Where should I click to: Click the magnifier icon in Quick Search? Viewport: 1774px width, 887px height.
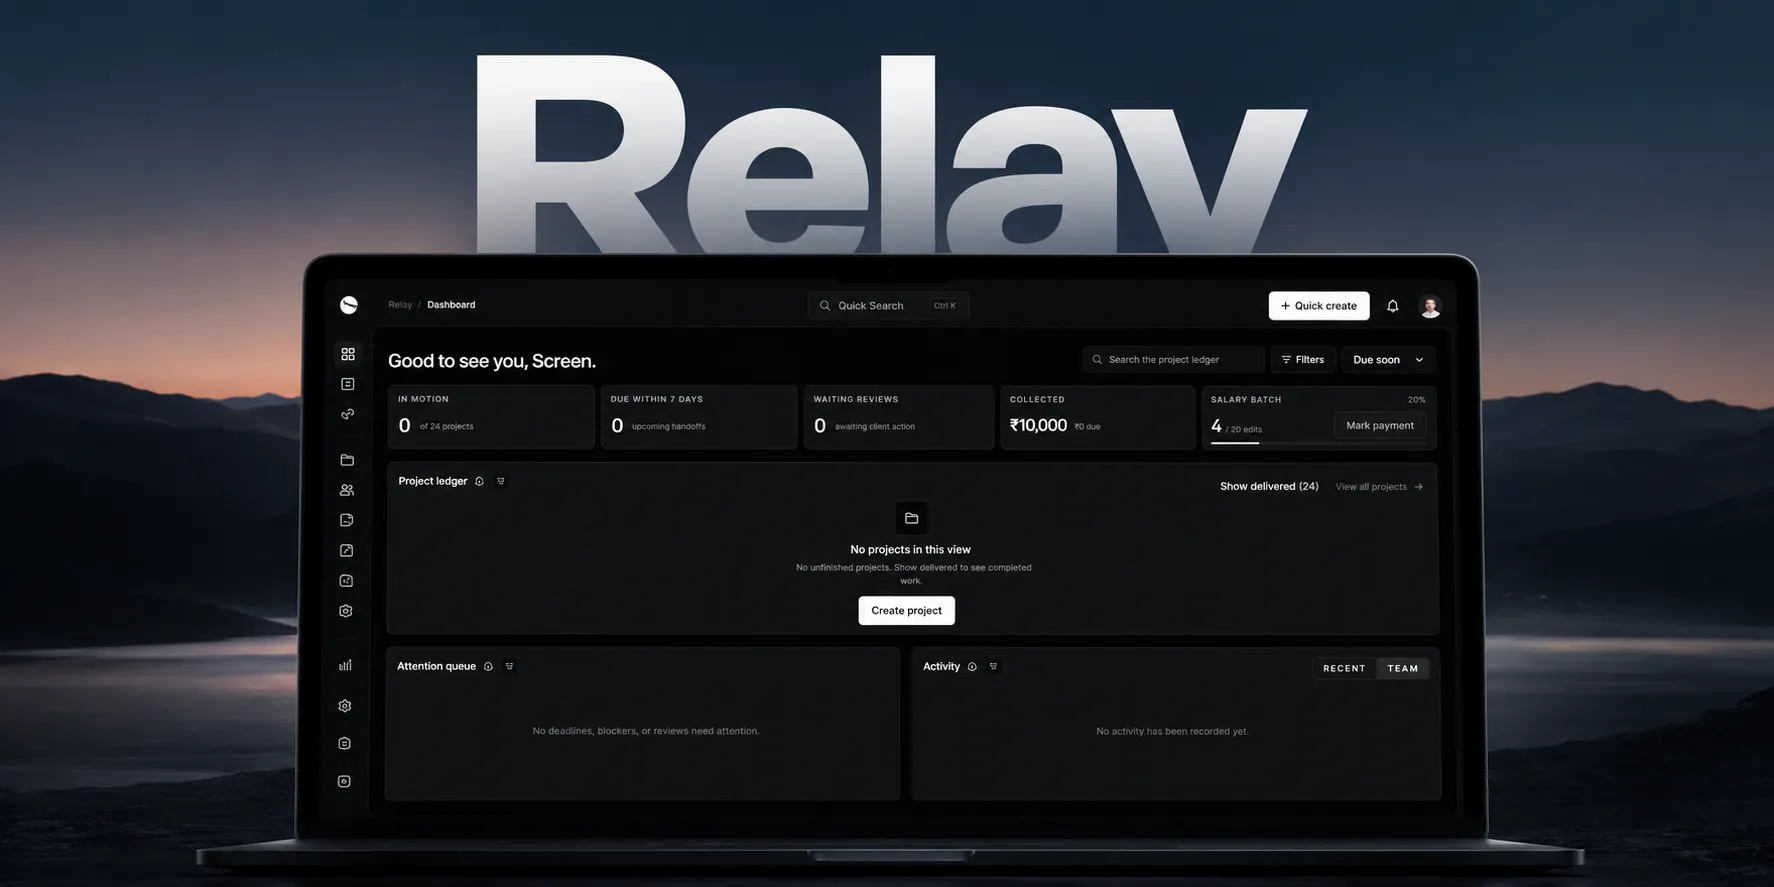tap(825, 306)
